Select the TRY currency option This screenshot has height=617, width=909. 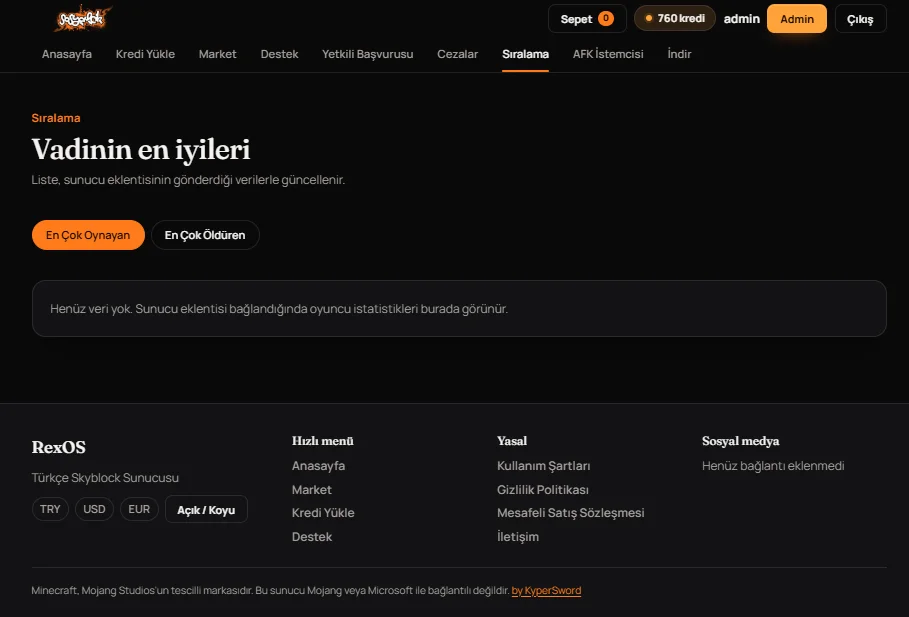point(50,509)
